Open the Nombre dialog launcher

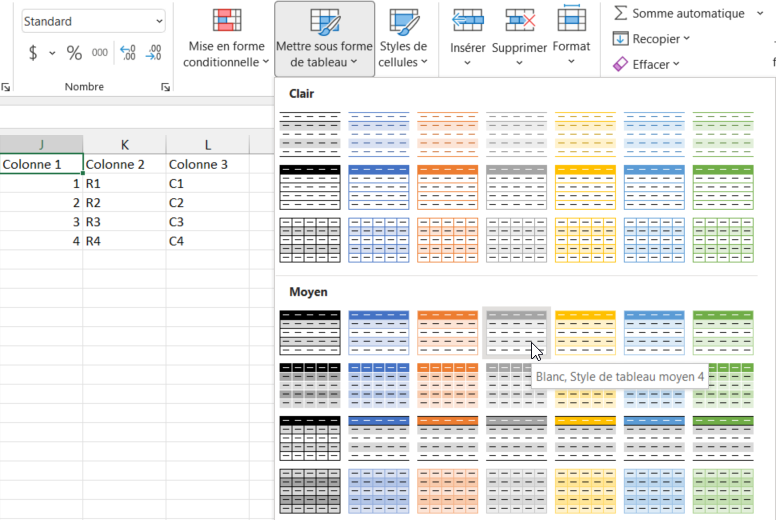(165, 88)
